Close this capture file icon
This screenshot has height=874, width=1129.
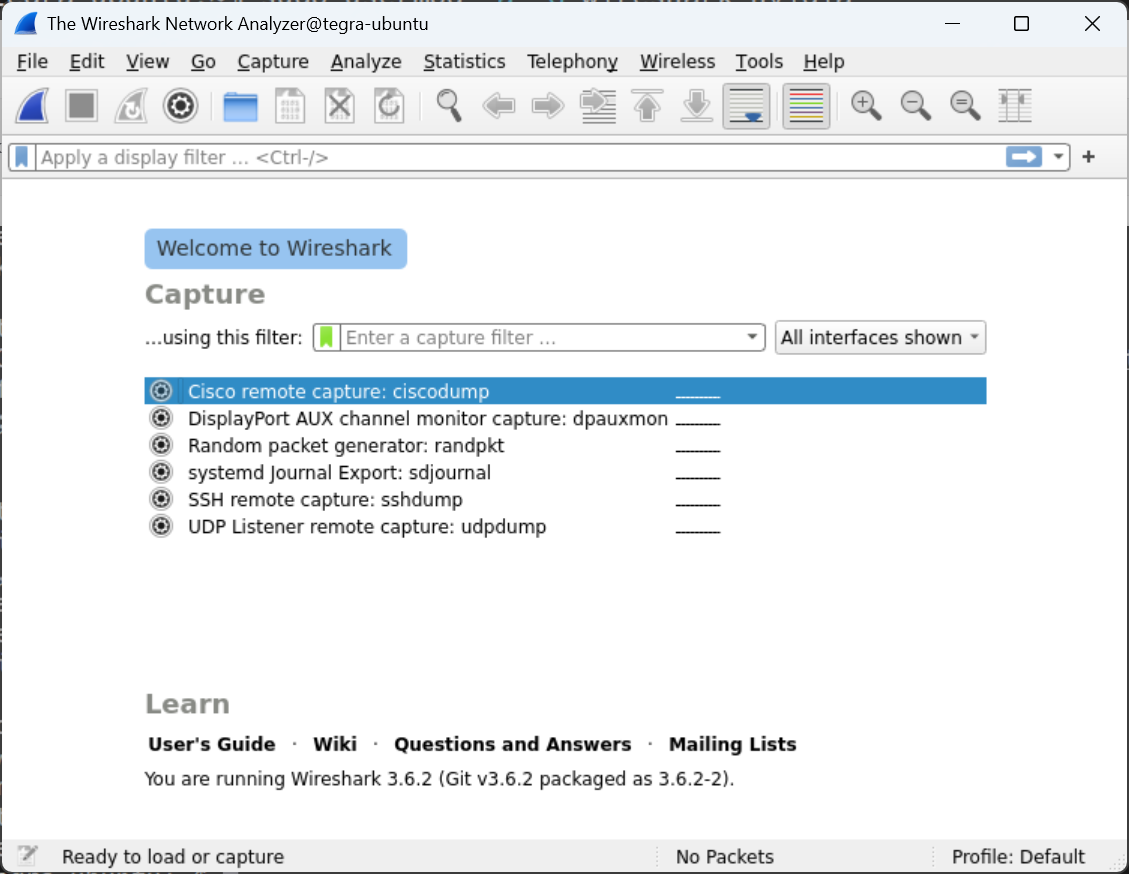coord(340,106)
